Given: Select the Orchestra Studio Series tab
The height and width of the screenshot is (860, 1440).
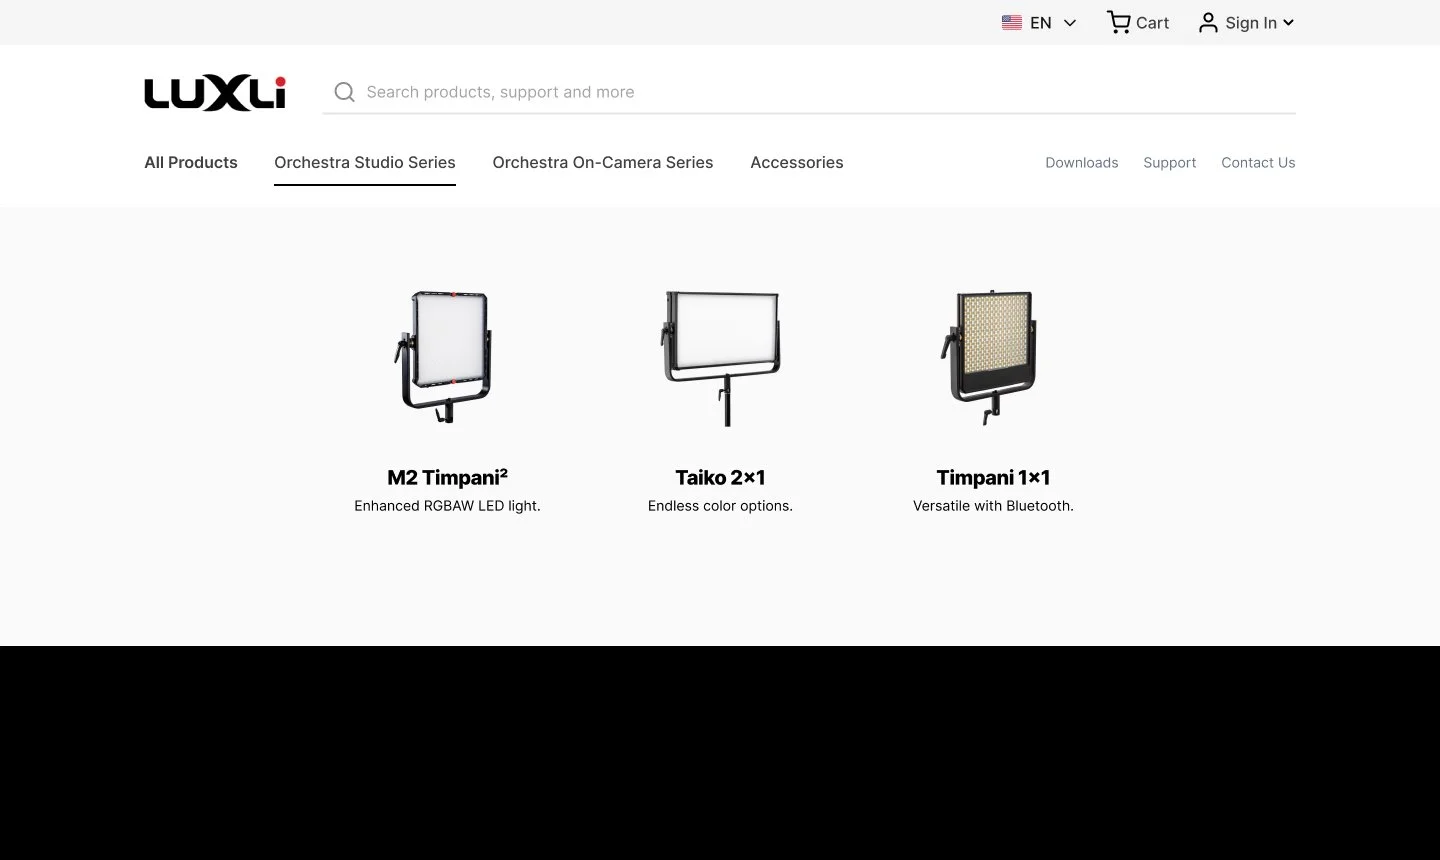Looking at the screenshot, I should coord(365,162).
